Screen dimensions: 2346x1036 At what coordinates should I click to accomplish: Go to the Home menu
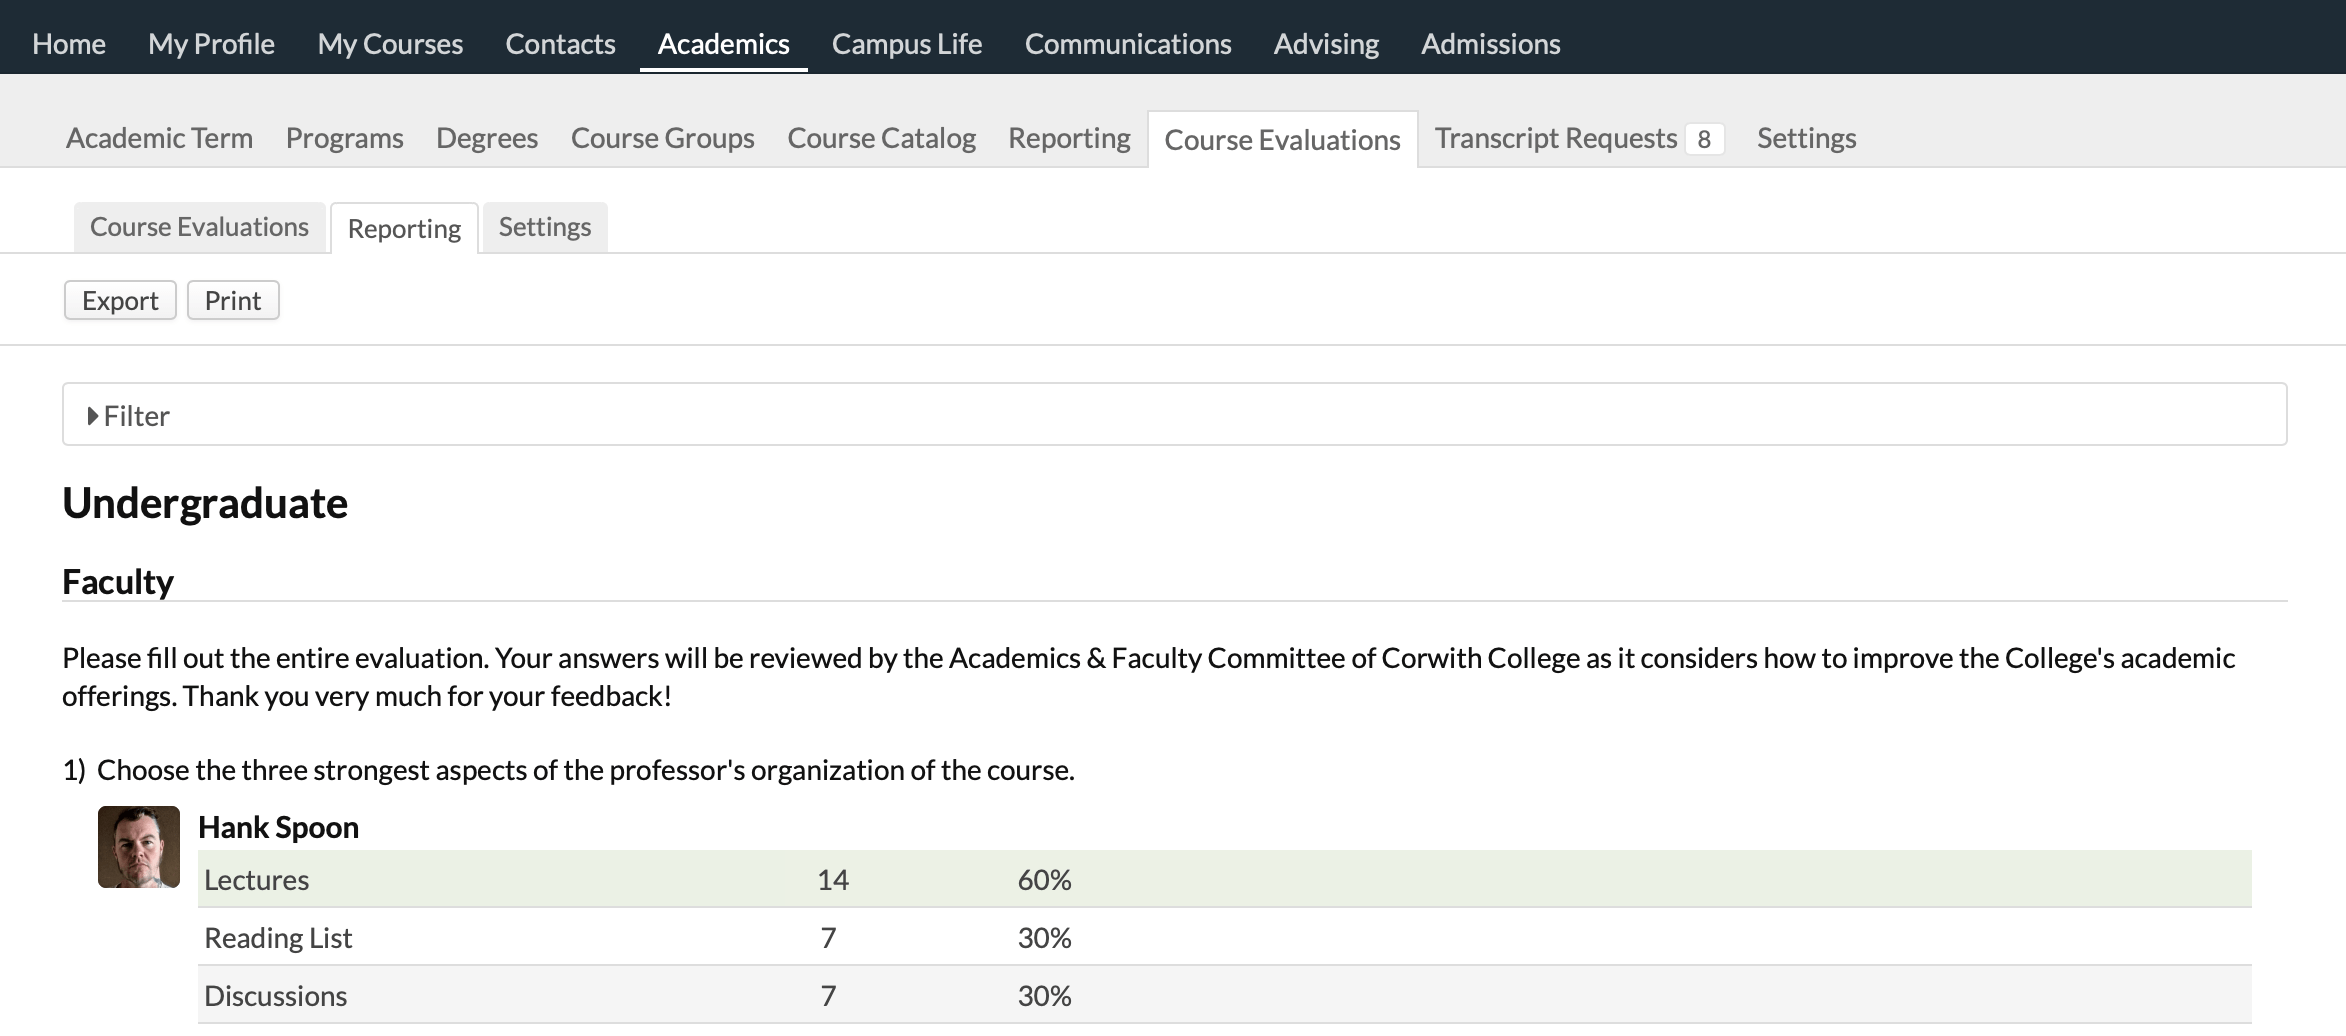pos(69,44)
